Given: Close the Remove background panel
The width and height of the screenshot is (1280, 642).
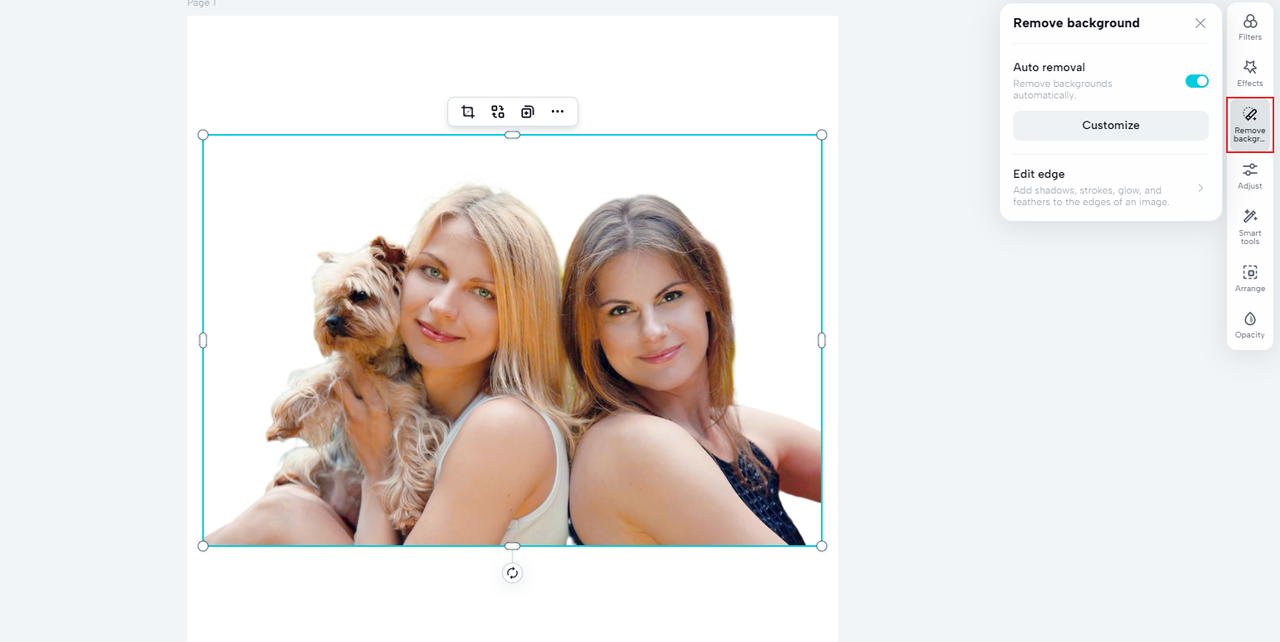Looking at the screenshot, I should coord(1200,23).
